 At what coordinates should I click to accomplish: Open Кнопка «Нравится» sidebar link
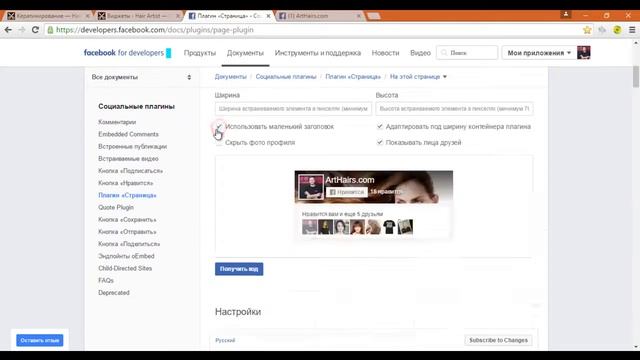pos(126,183)
